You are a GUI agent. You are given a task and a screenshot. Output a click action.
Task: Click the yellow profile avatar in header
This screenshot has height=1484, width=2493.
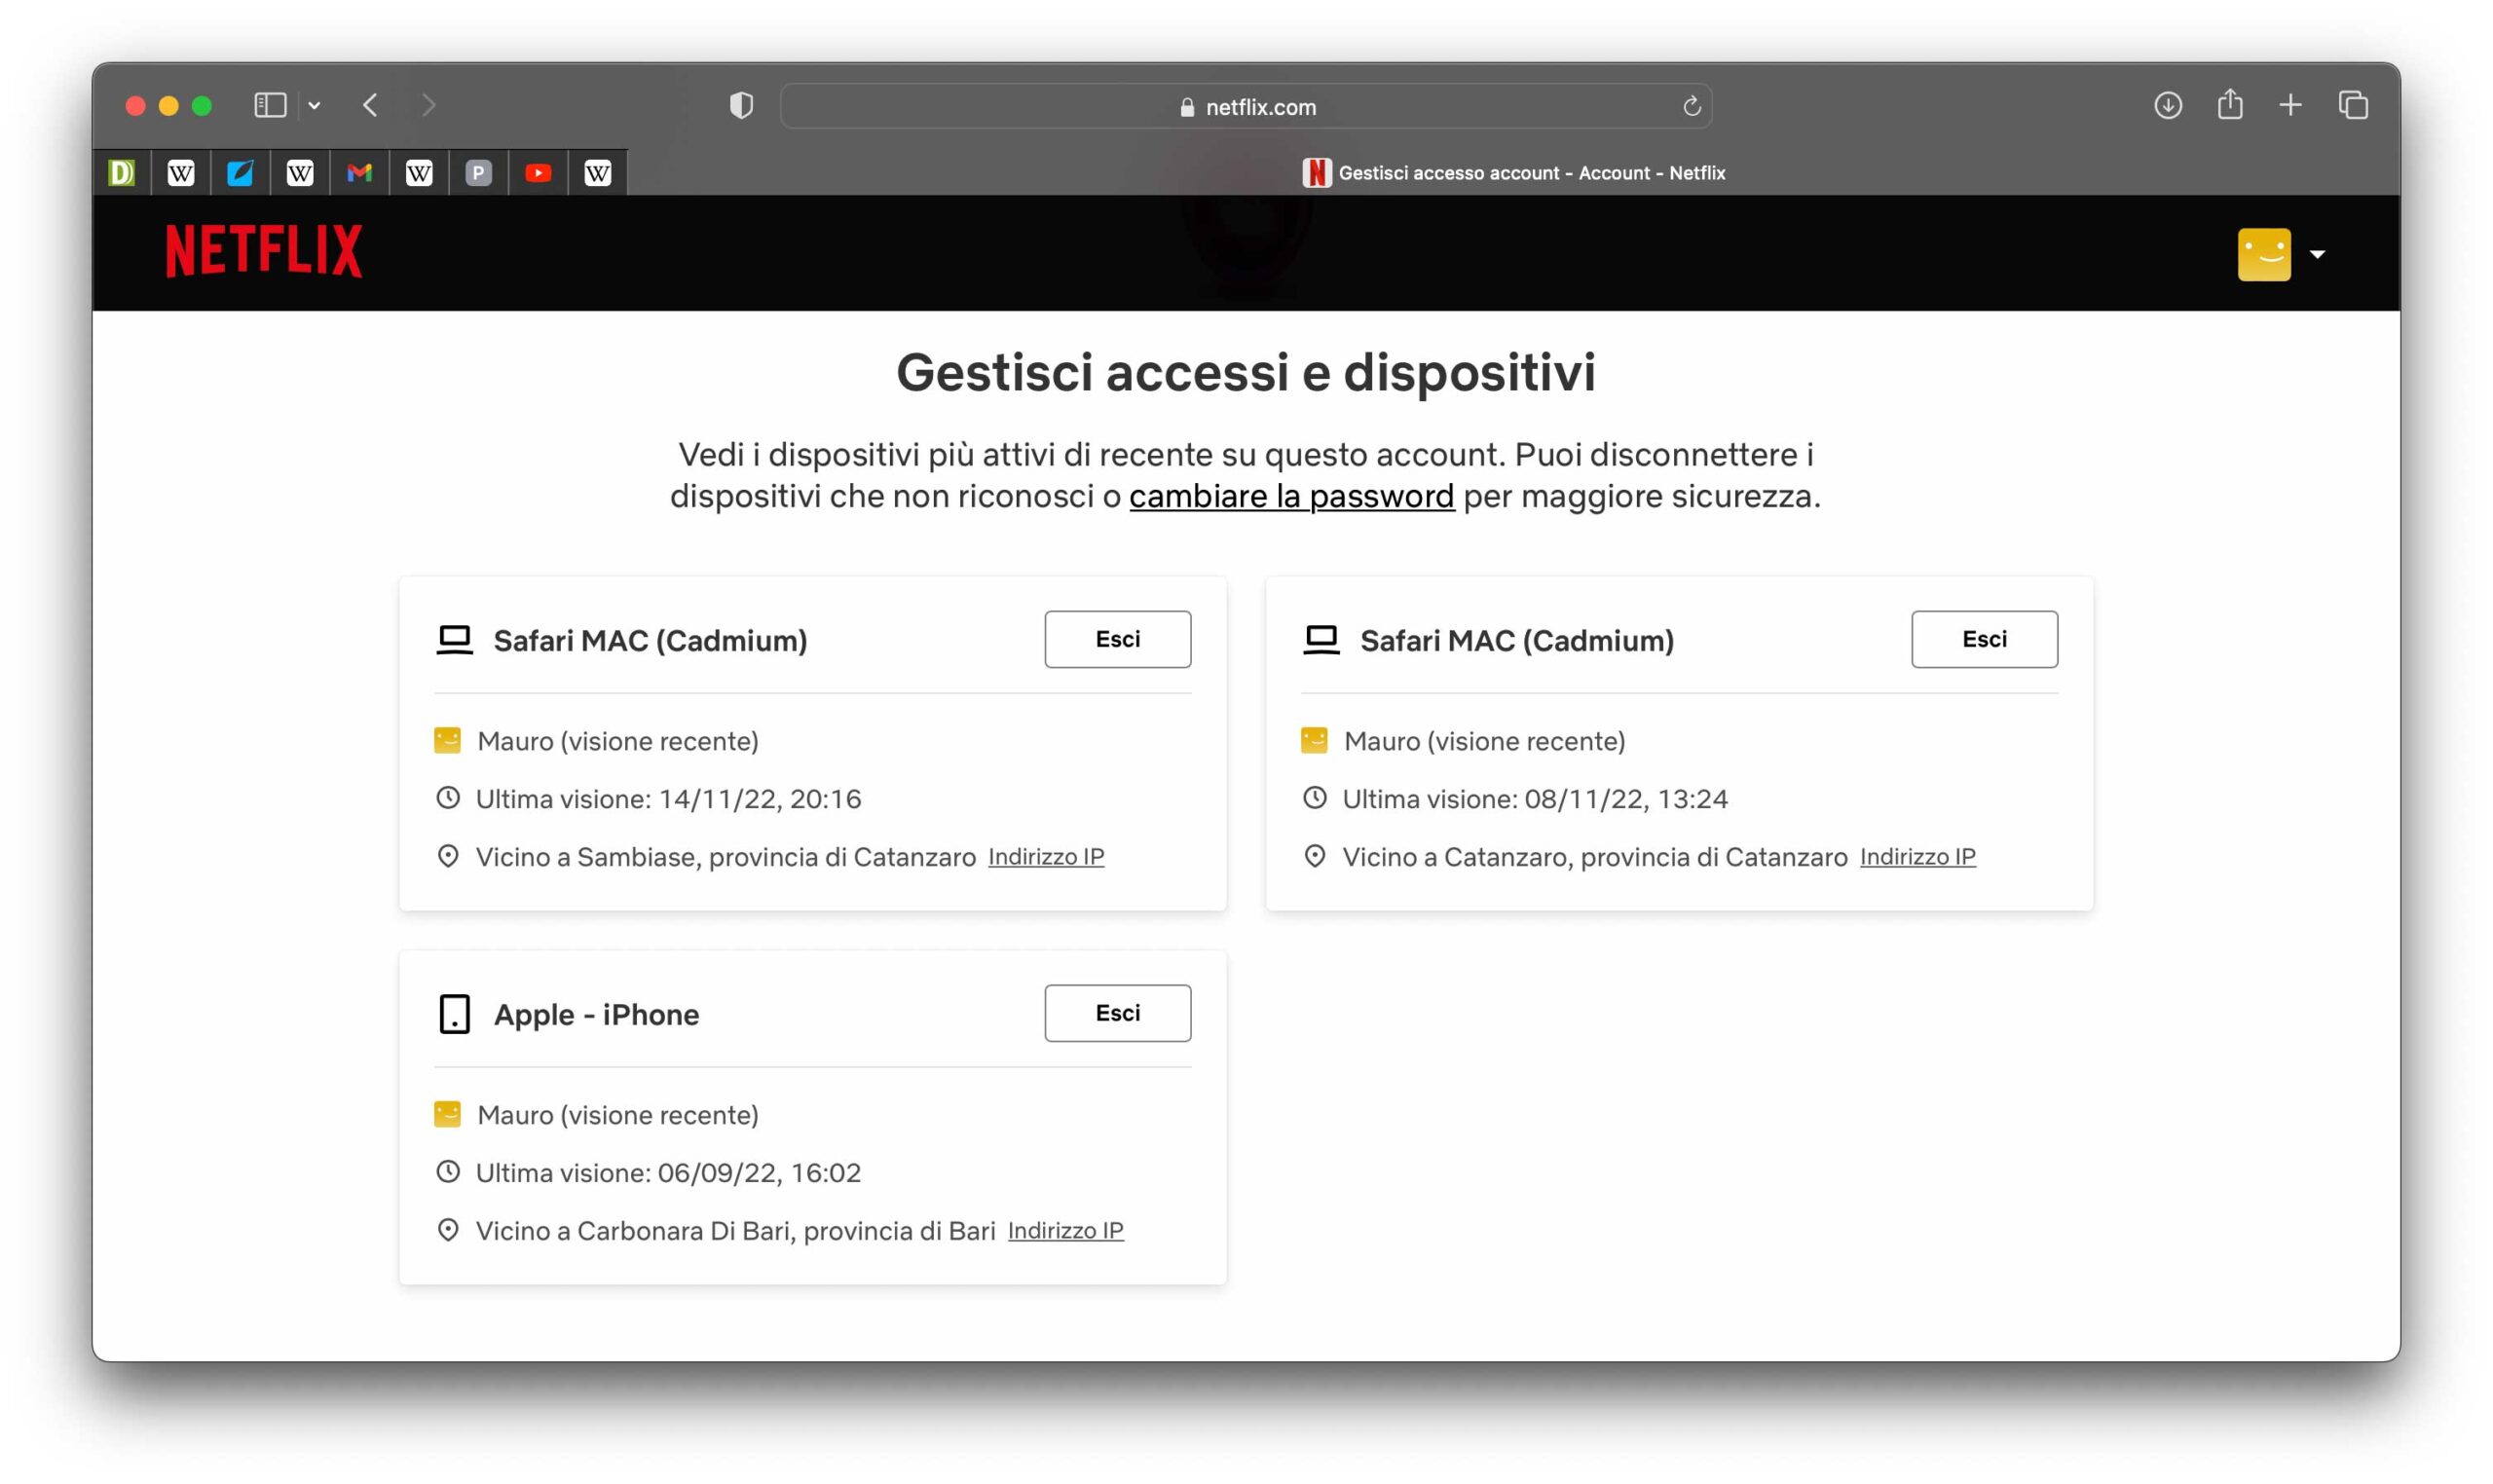[2264, 254]
